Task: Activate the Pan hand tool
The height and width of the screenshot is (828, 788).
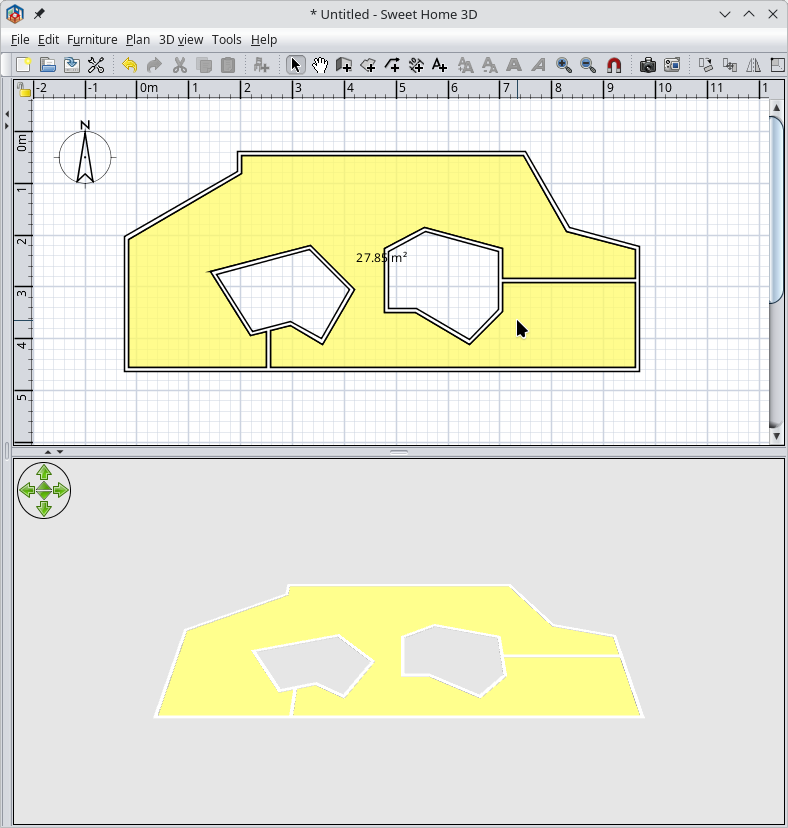Action: pos(320,65)
